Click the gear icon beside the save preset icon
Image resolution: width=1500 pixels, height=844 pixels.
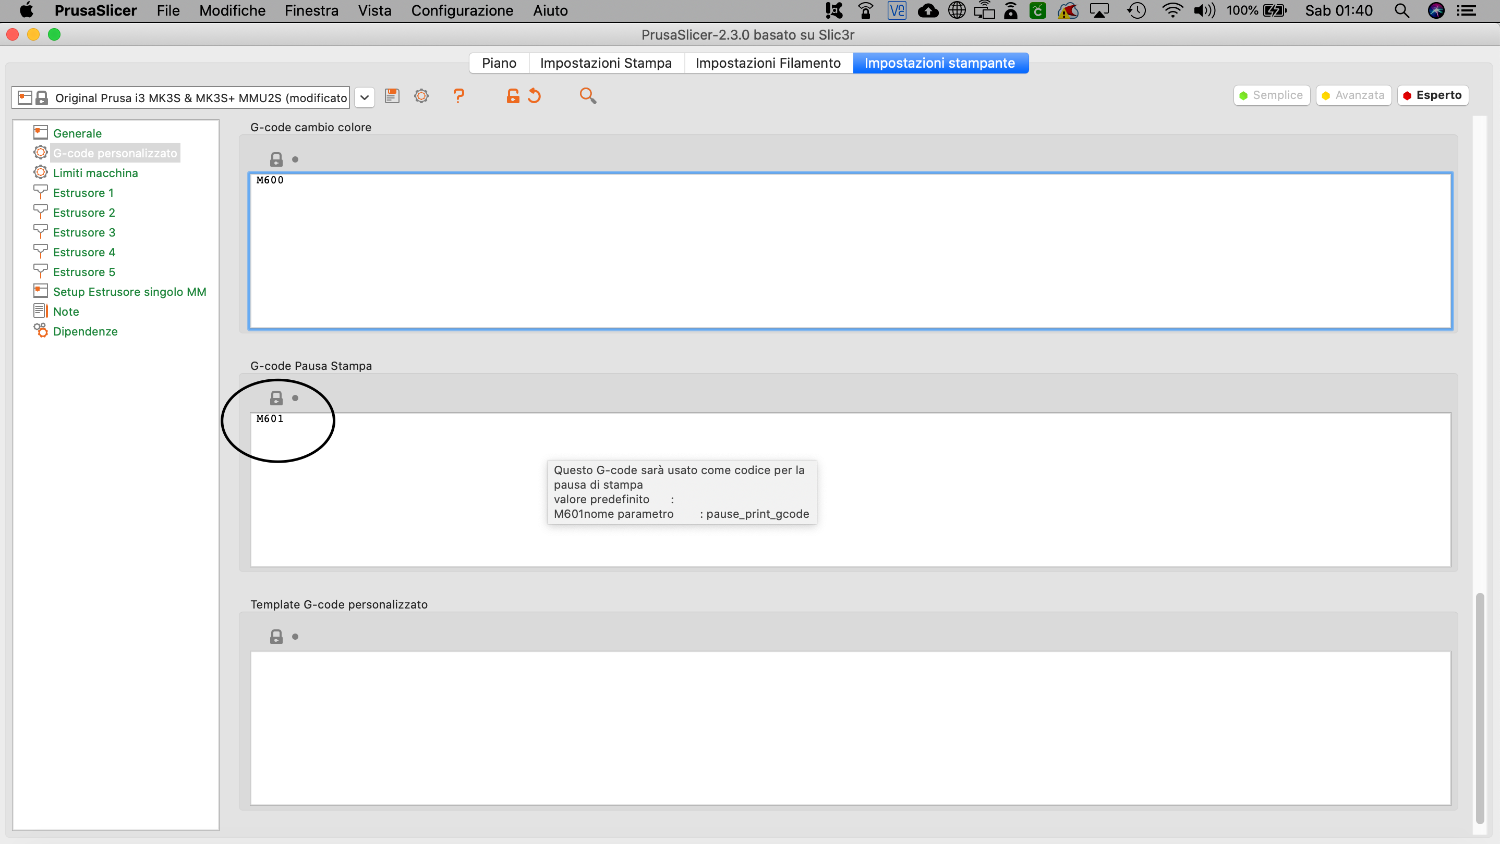tap(422, 96)
